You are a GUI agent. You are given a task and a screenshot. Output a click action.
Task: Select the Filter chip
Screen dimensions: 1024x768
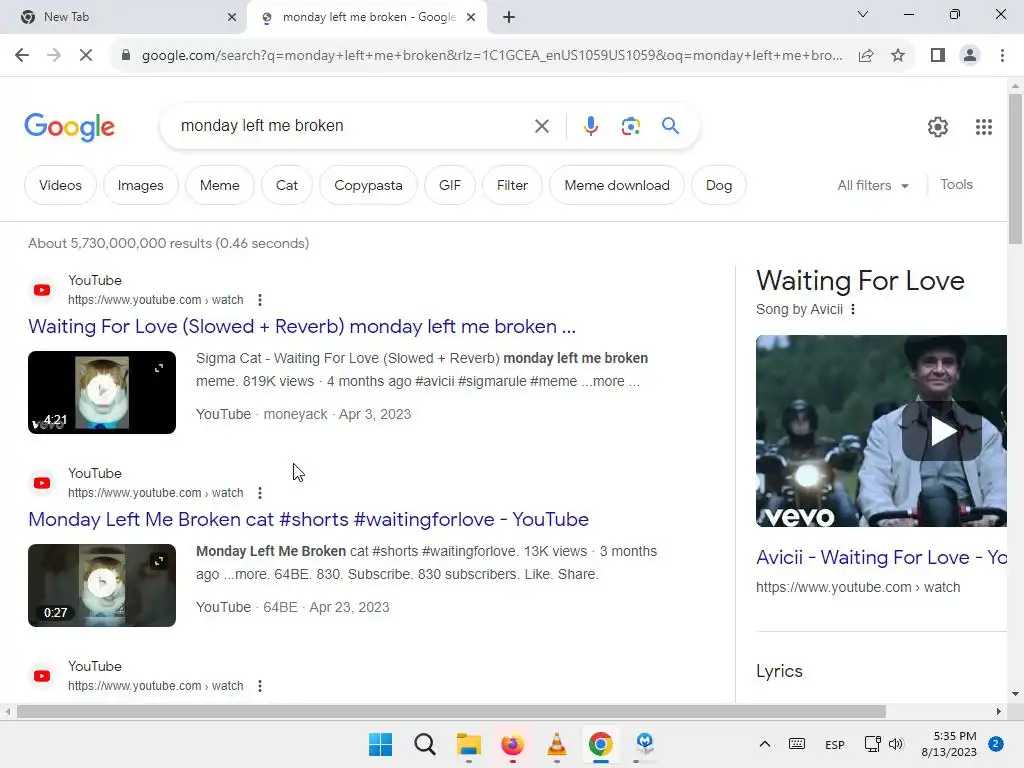(512, 185)
